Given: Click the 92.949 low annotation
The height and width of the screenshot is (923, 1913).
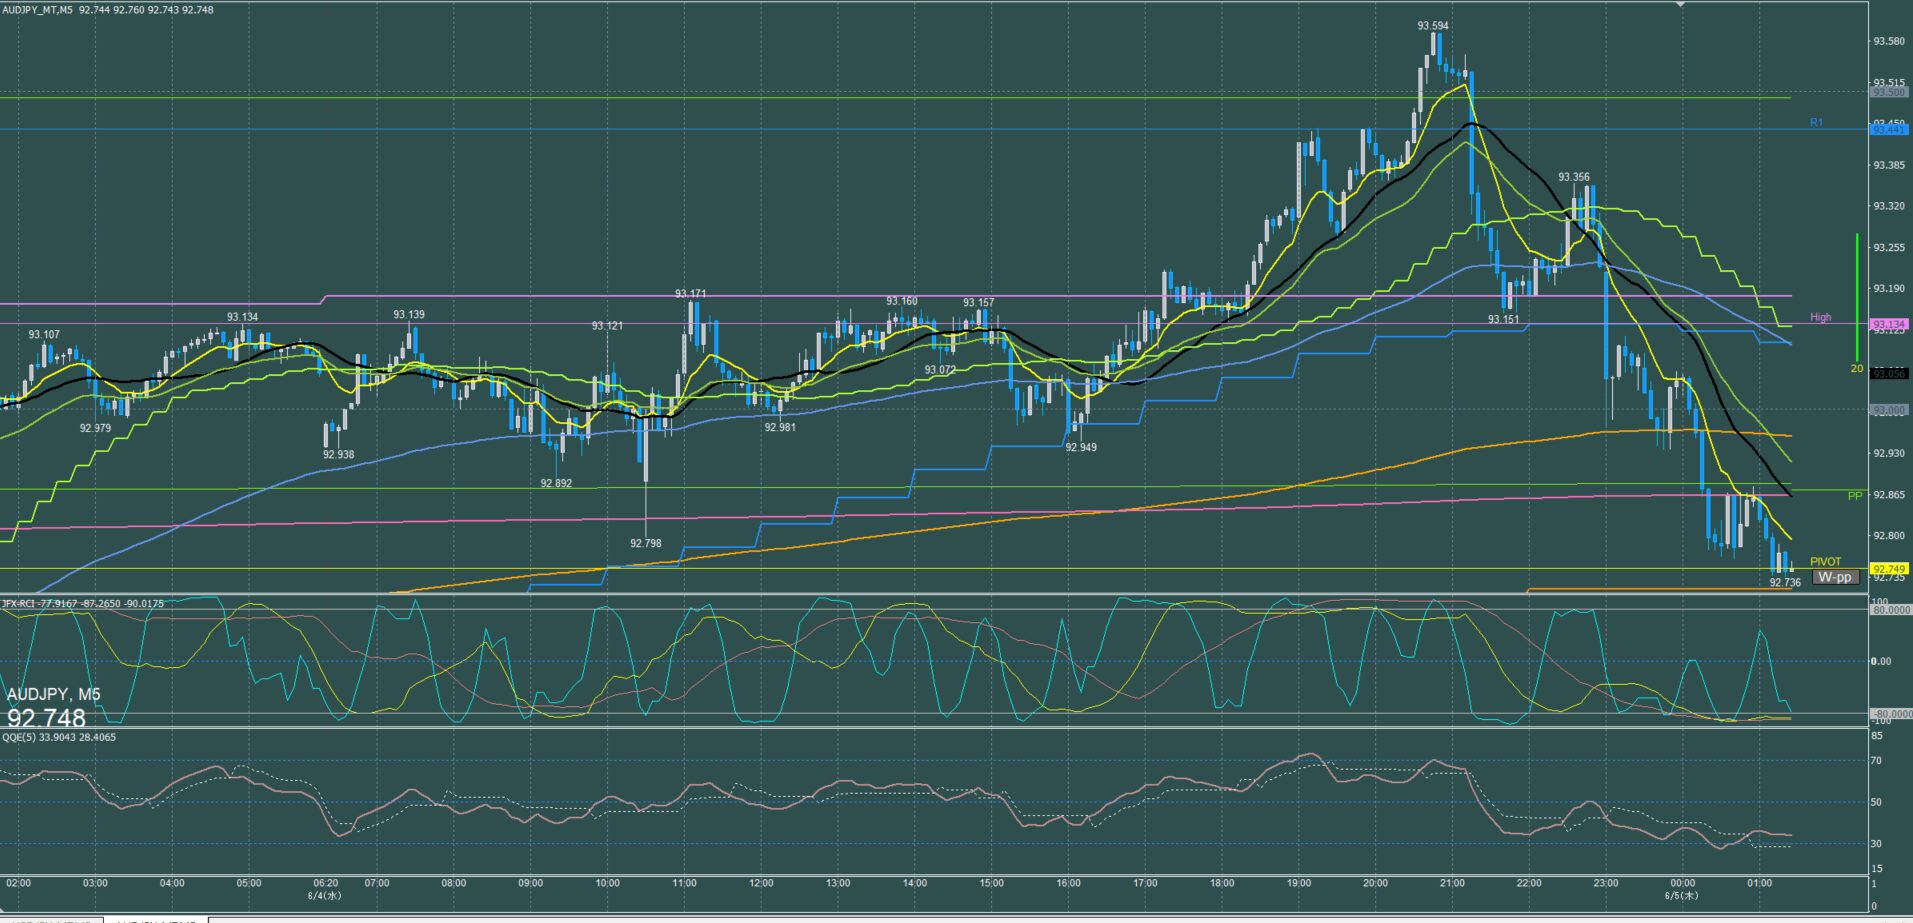Looking at the screenshot, I should click(x=1081, y=448).
